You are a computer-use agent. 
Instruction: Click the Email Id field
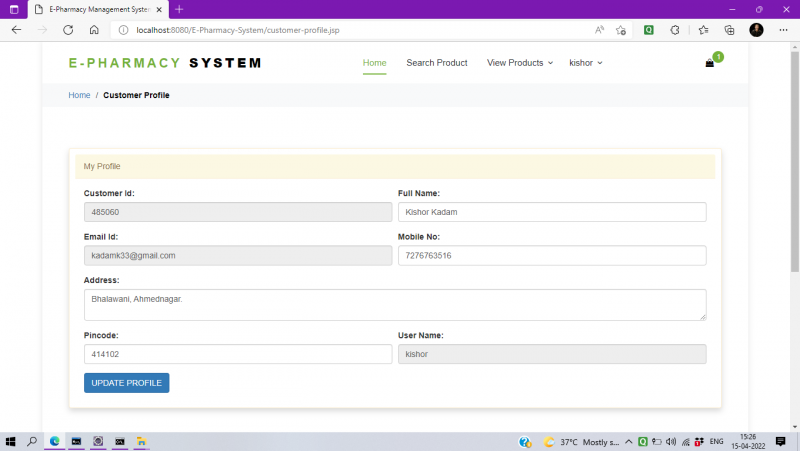click(x=238, y=256)
